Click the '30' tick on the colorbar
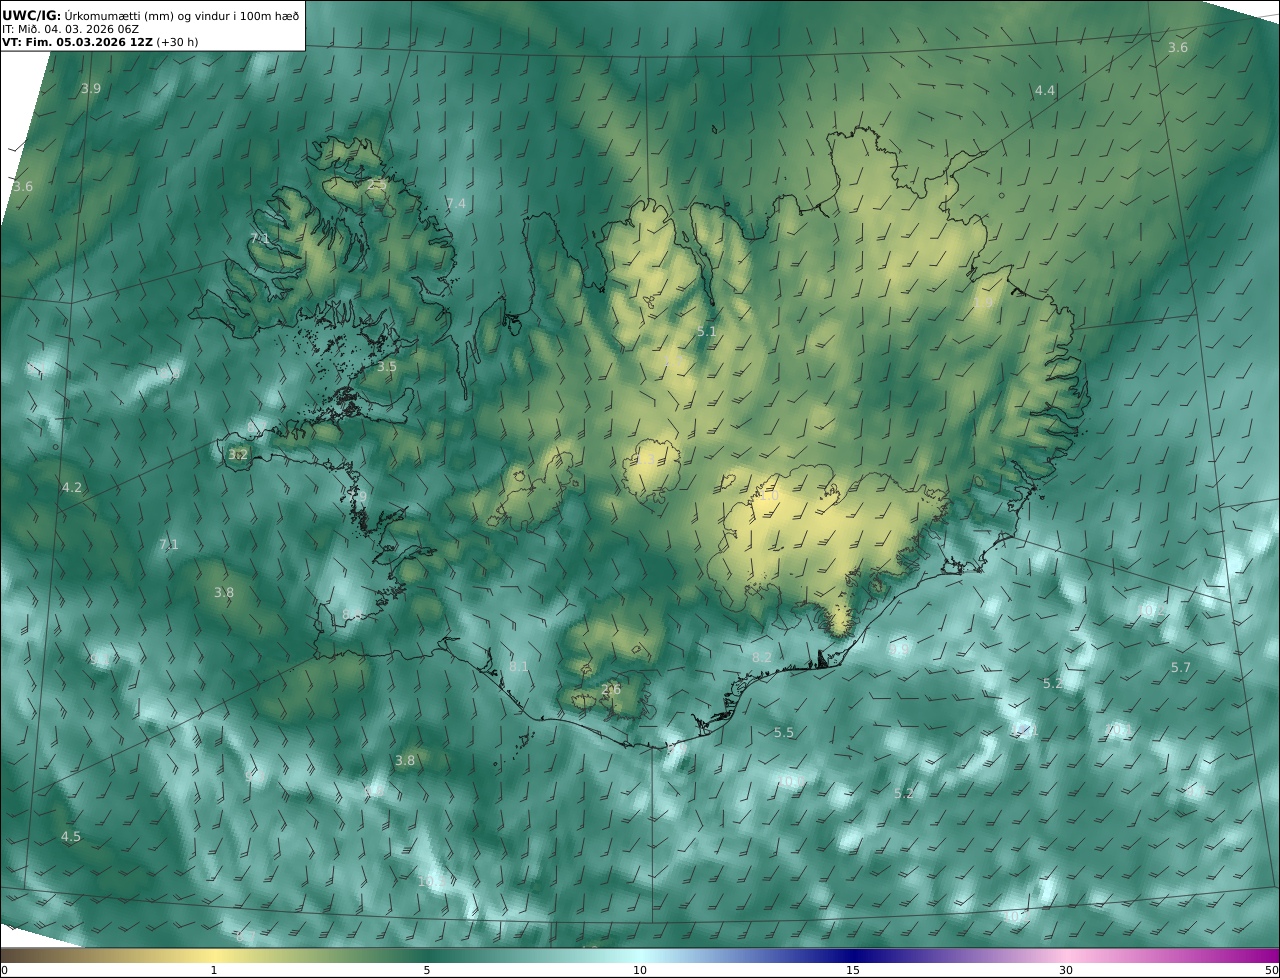1280x978 pixels. point(1066,970)
